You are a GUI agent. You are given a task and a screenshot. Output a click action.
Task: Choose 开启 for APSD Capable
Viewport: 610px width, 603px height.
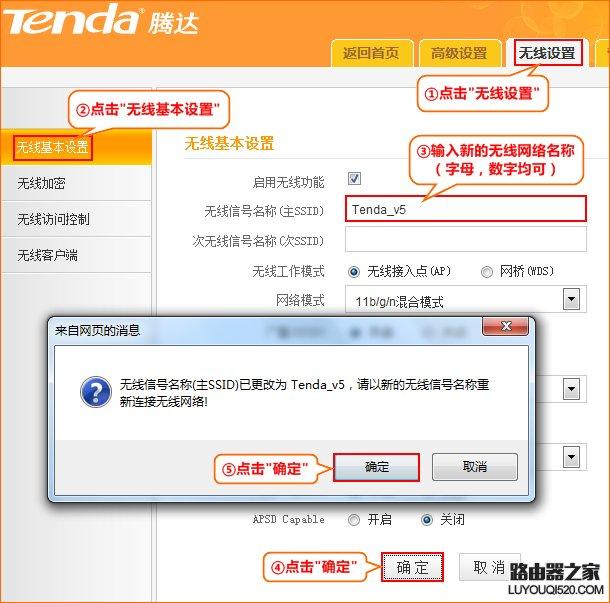(354, 520)
